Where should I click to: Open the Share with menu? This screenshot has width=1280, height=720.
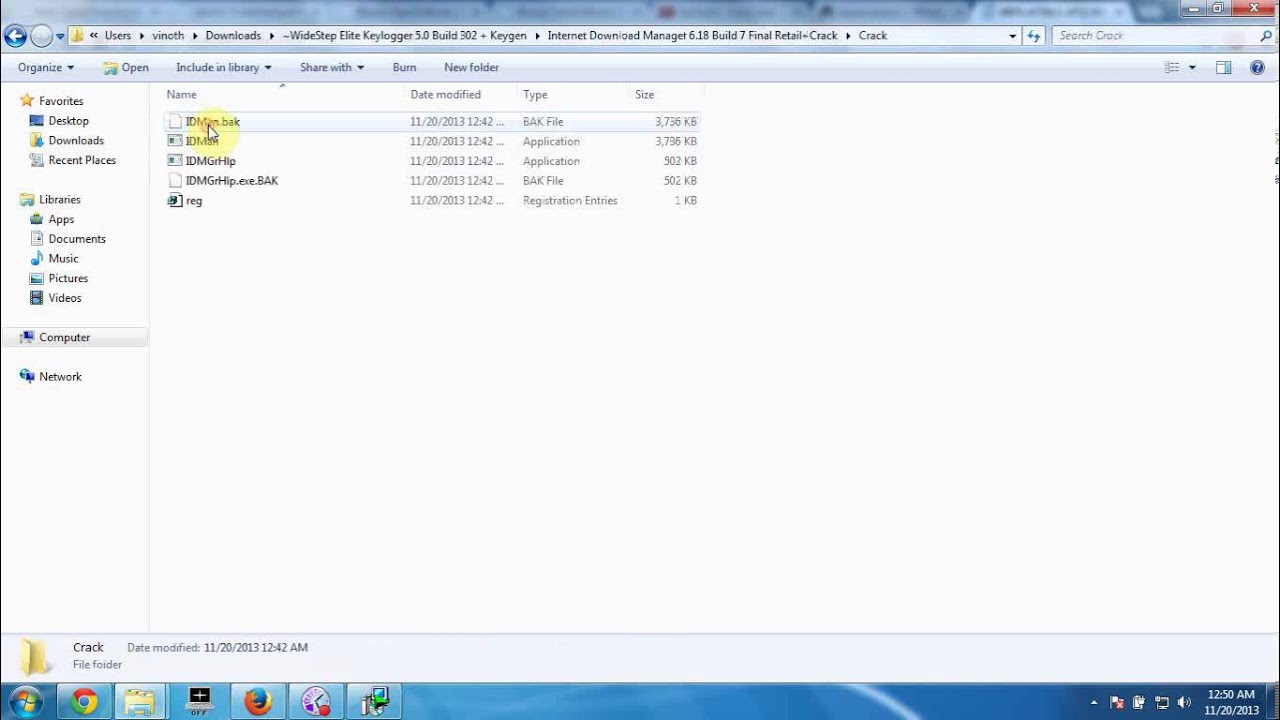point(332,67)
